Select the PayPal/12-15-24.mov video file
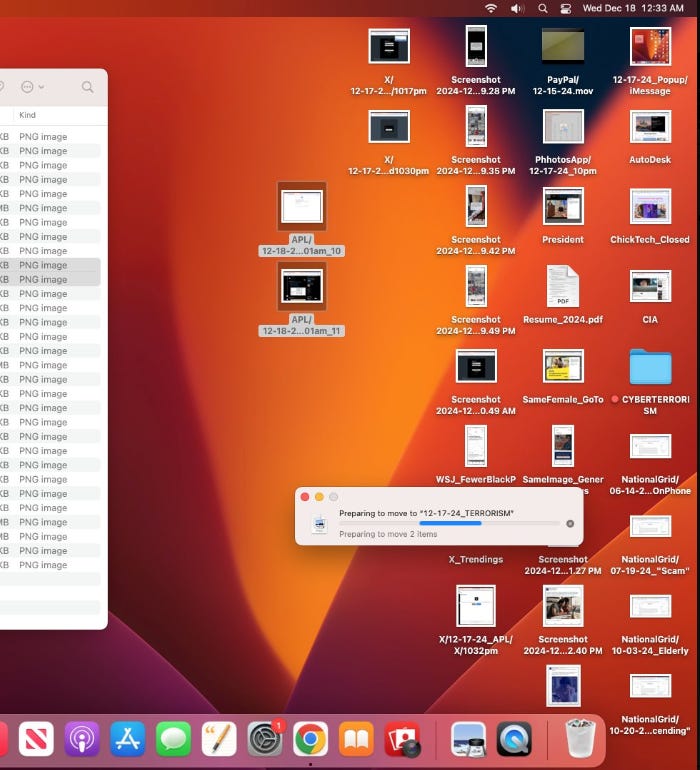This screenshot has width=700, height=770. tap(563, 46)
